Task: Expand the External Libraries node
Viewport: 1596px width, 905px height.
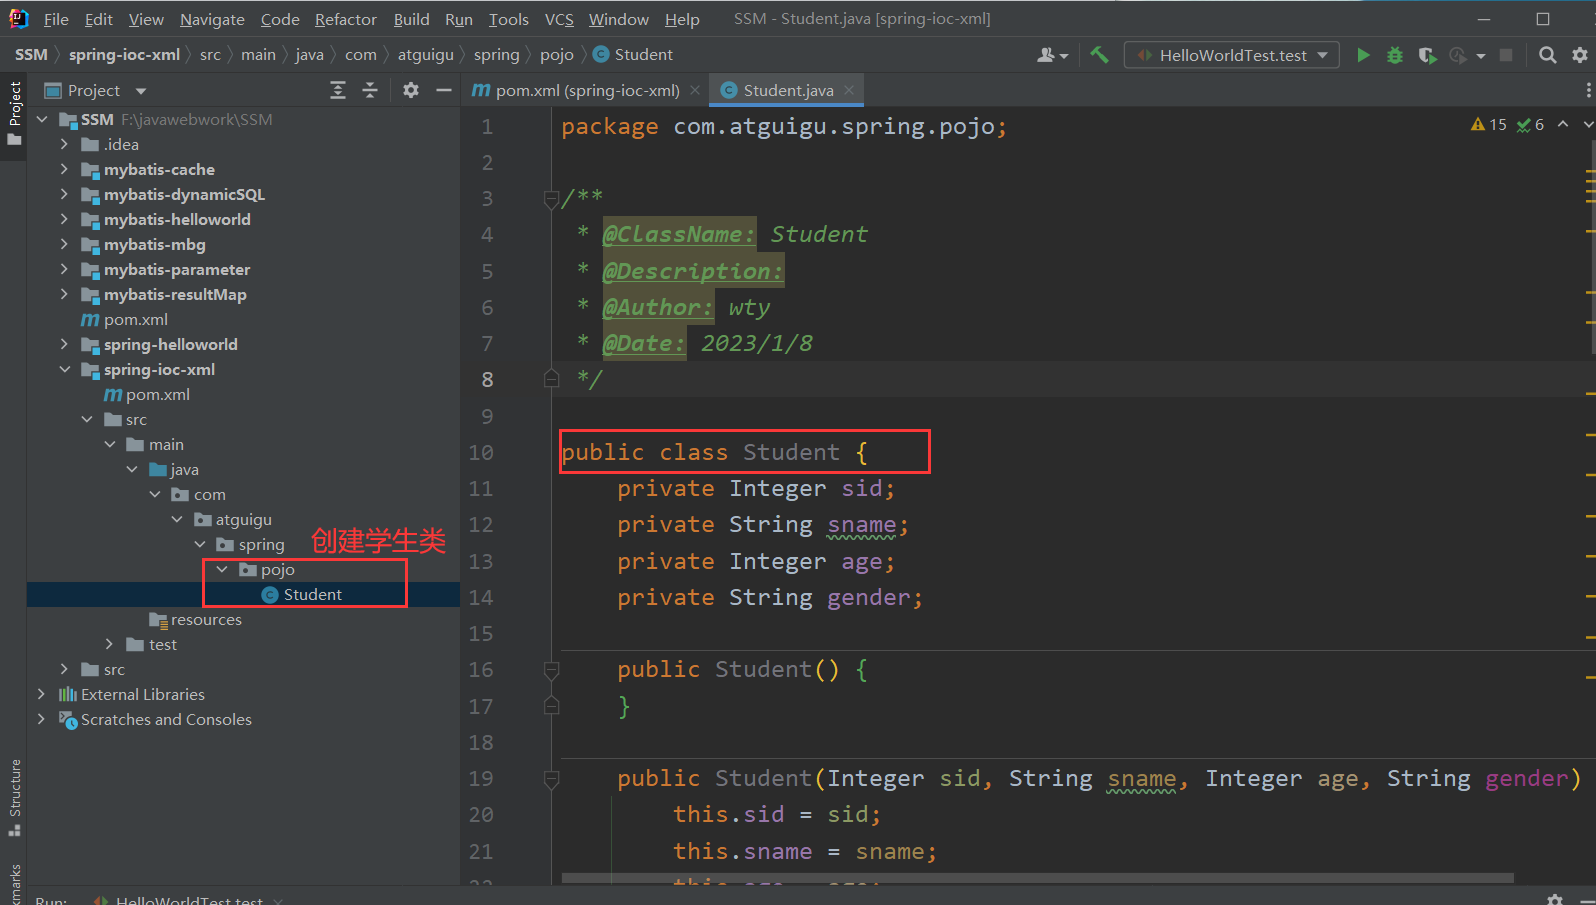Action: (41, 694)
